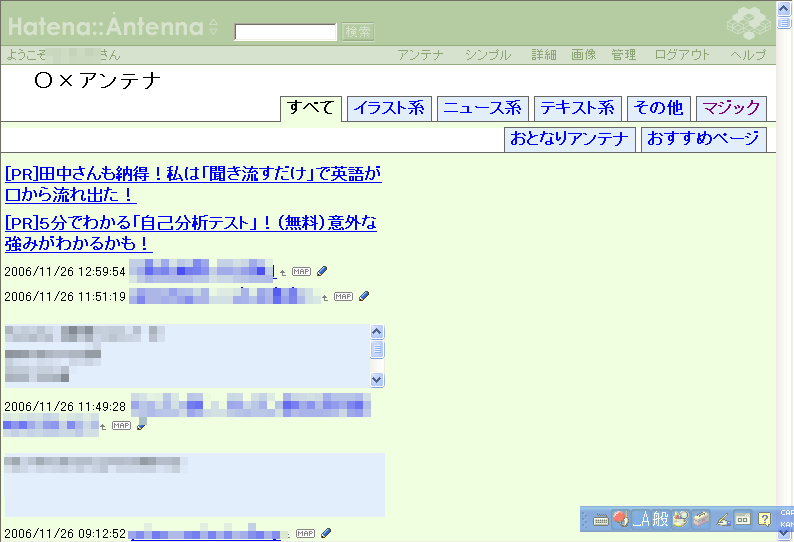Expand language bar options arrow
794x542 pixels.
(785, 531)
